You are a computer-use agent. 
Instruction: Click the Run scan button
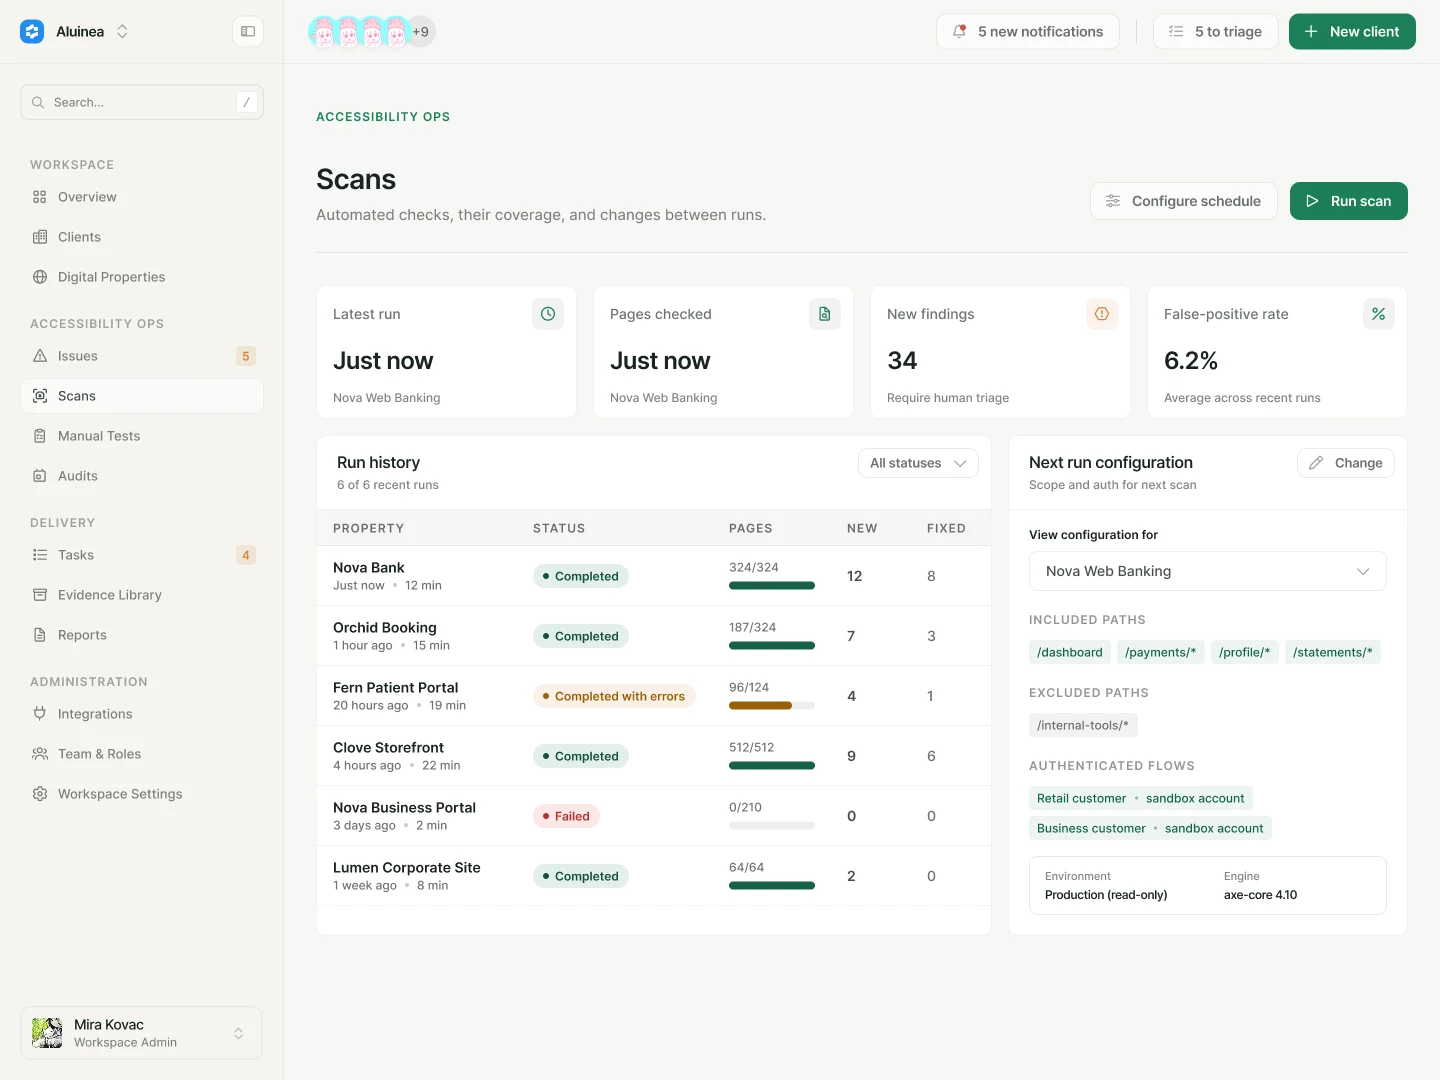1349,201
